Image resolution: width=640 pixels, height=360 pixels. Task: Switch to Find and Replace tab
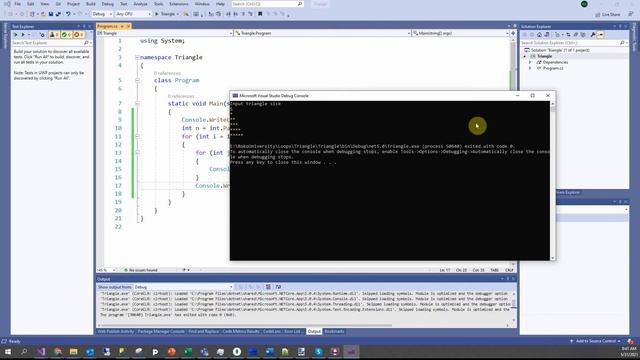[203, 331]
